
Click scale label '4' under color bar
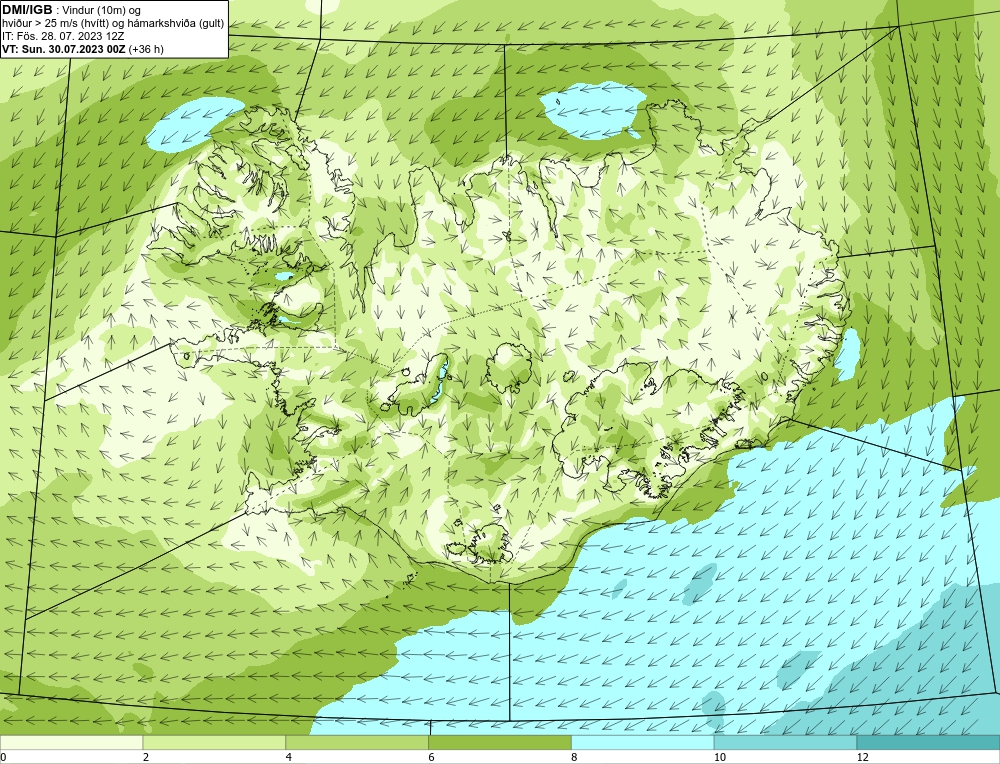[x=289, y=757]
